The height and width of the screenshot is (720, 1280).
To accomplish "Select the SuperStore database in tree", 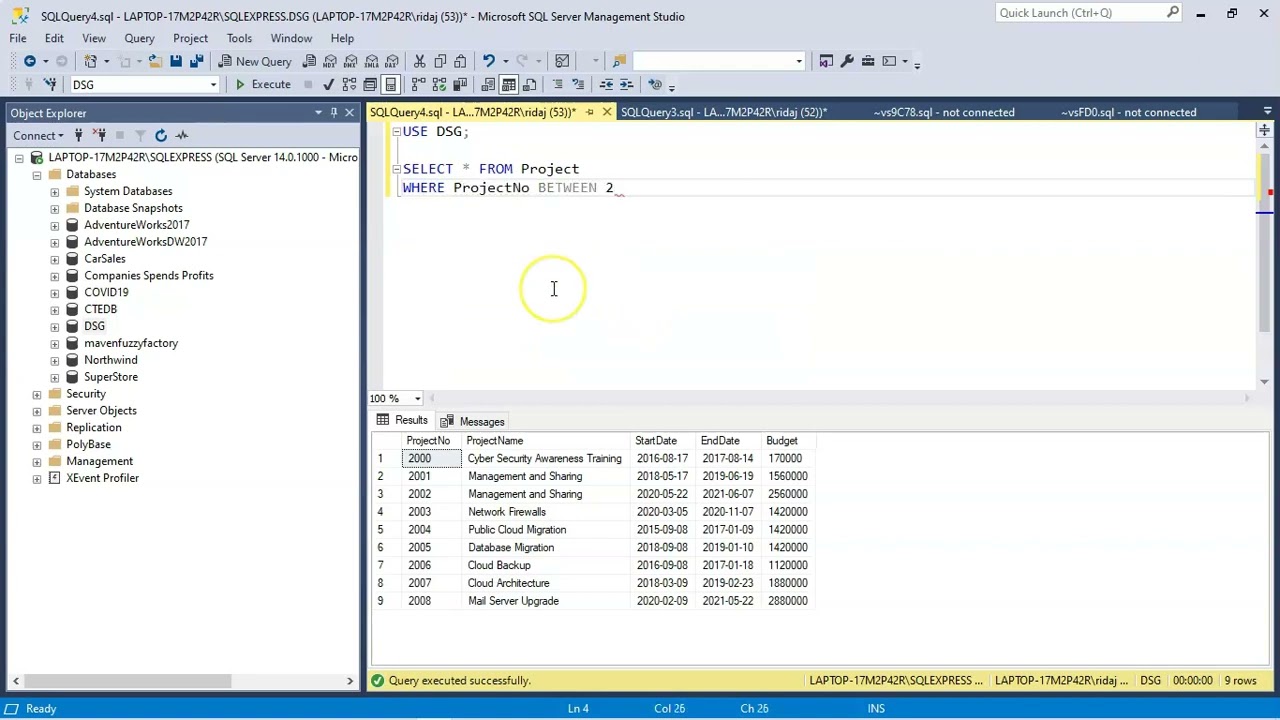I will click(111, 377).
